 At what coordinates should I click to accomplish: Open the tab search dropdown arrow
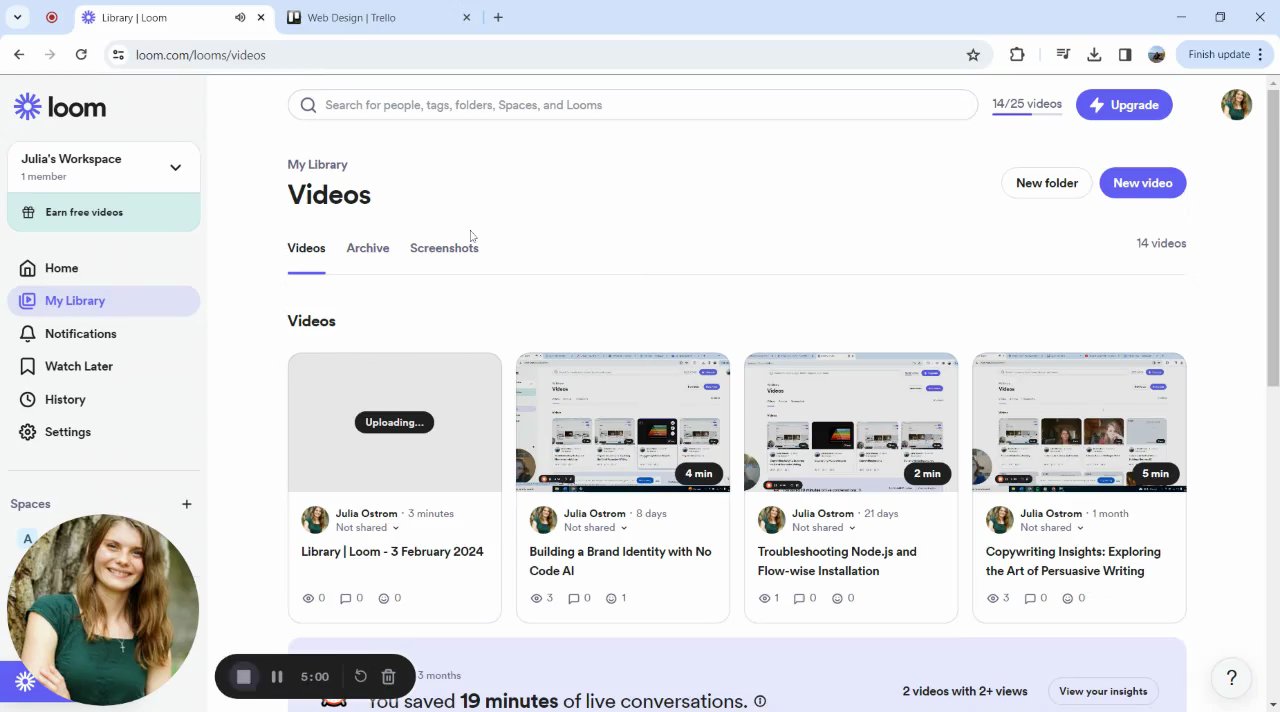(17, 17)
